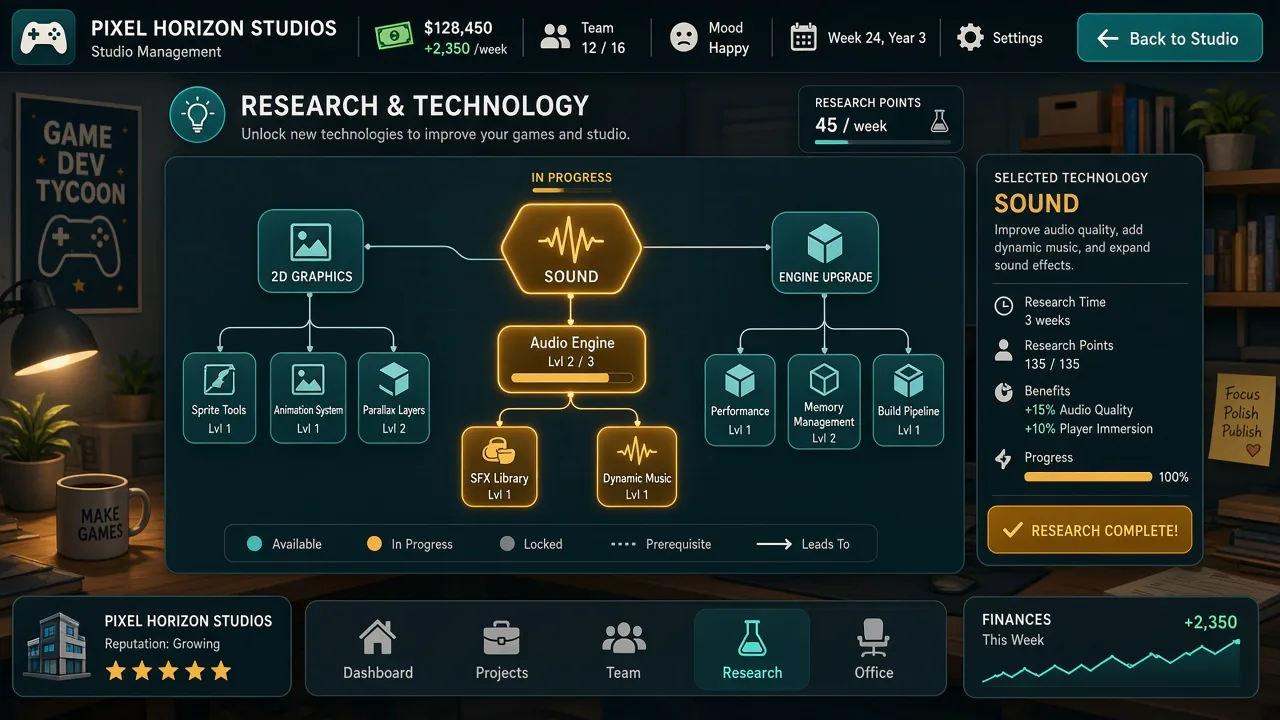Click the "$128,450" balance text
This screenshot has height=720, width=1280.
[x=458, y=28]
